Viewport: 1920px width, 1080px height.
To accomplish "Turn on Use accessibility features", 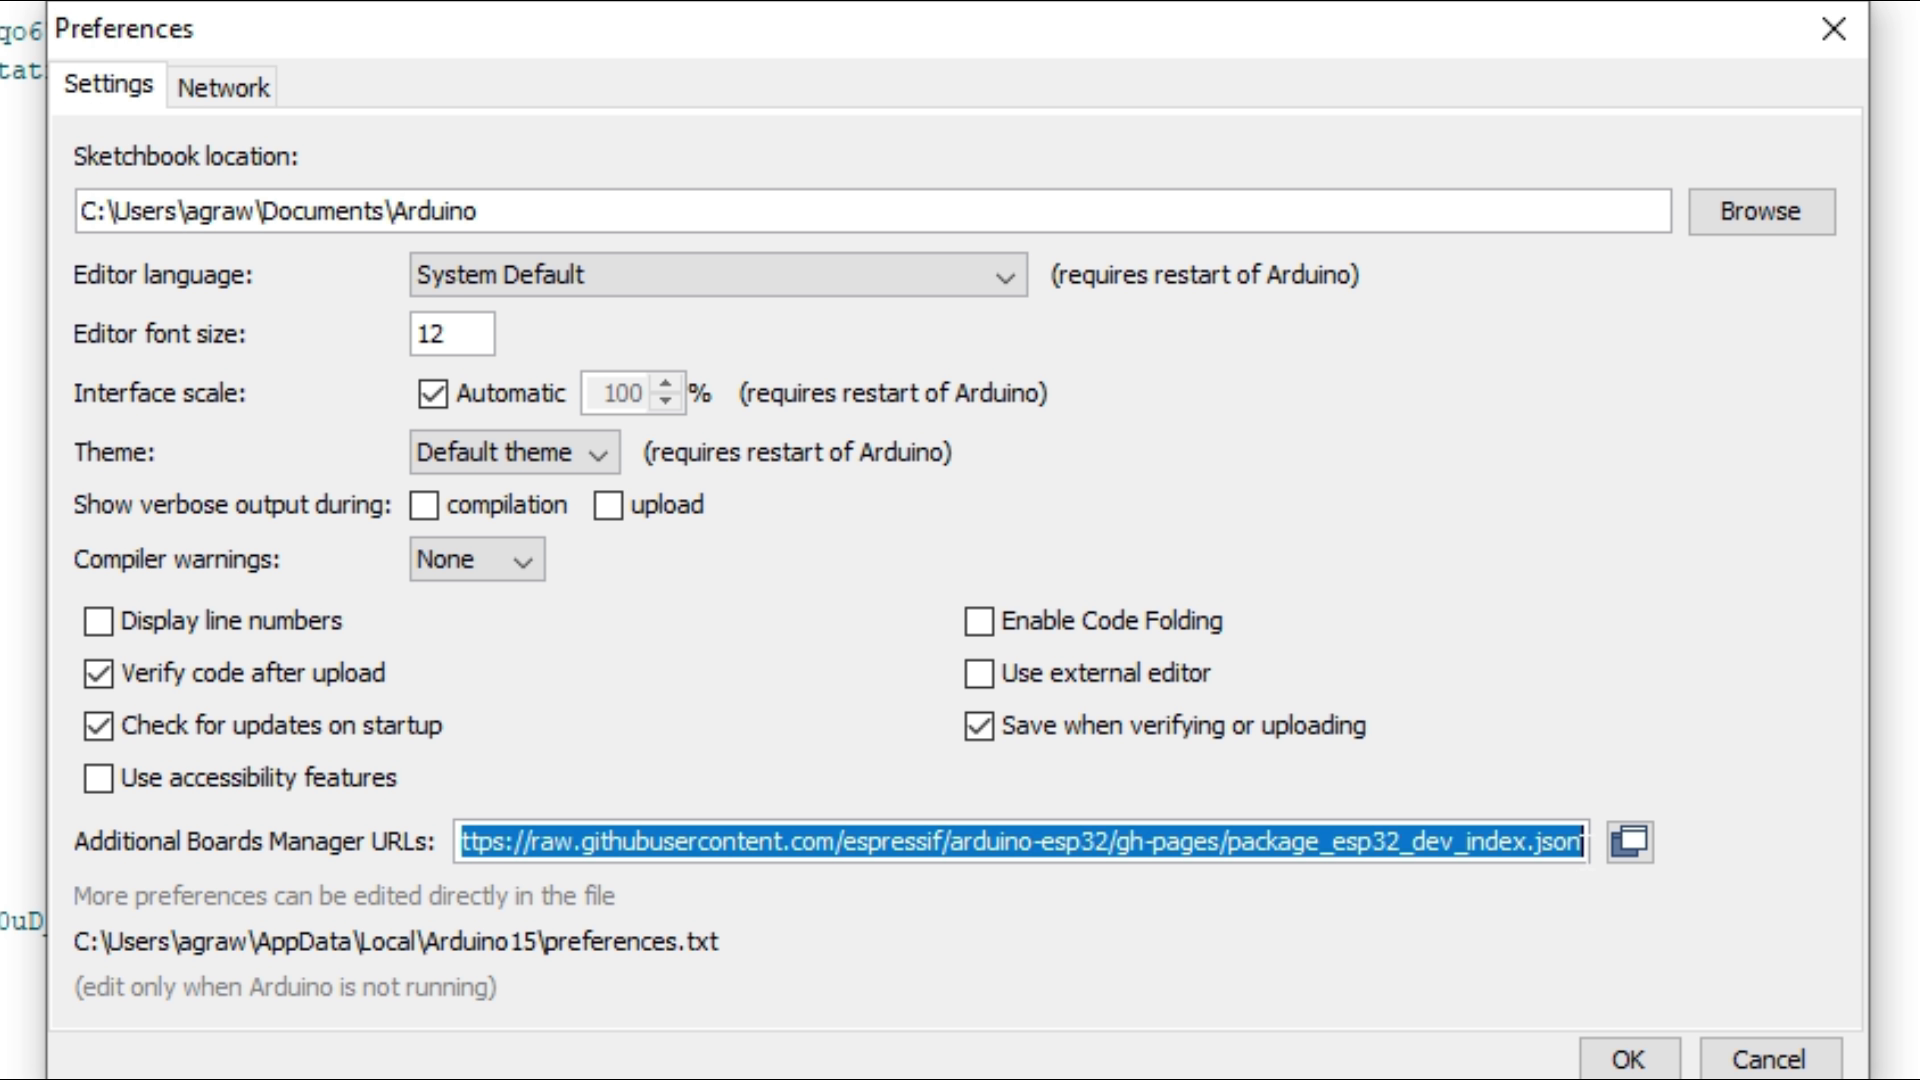I will [98, 778].
